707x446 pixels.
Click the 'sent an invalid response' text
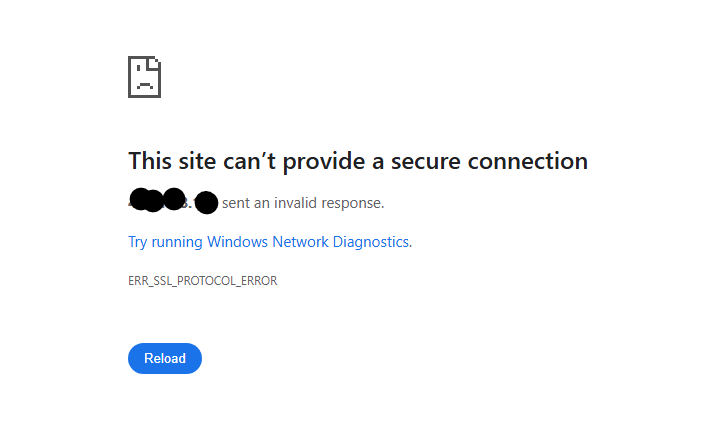point(303,203)
